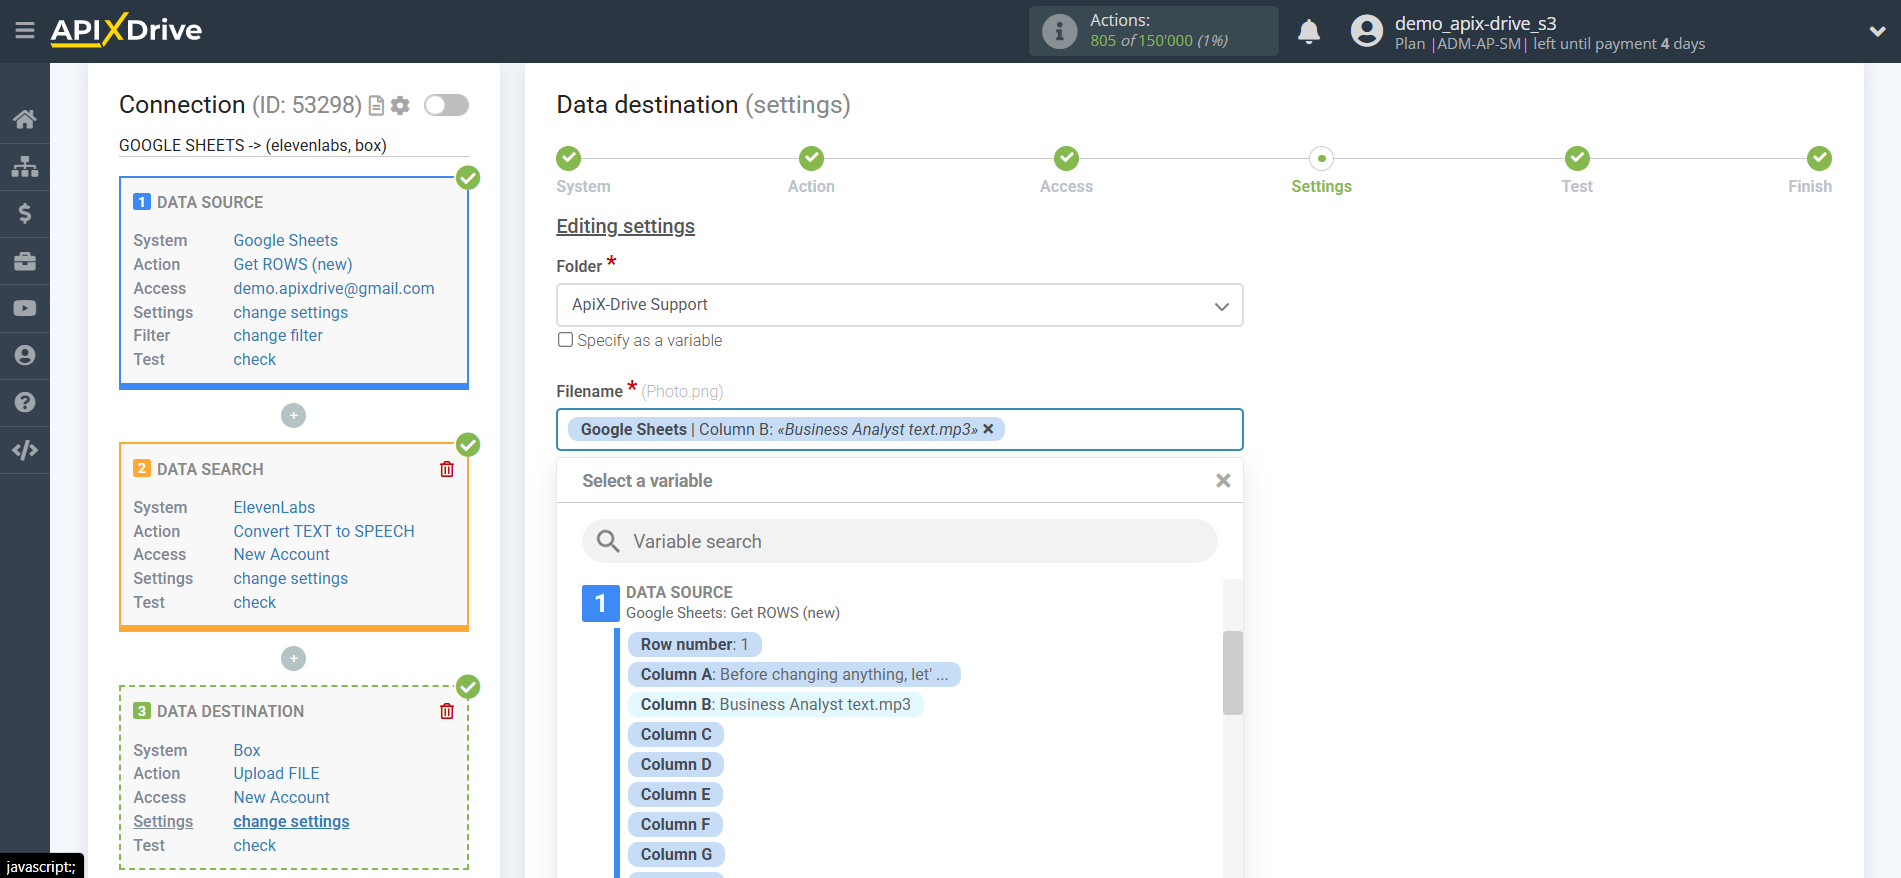
Task: Click check link in Data Destination
Action: coord(255,846)
